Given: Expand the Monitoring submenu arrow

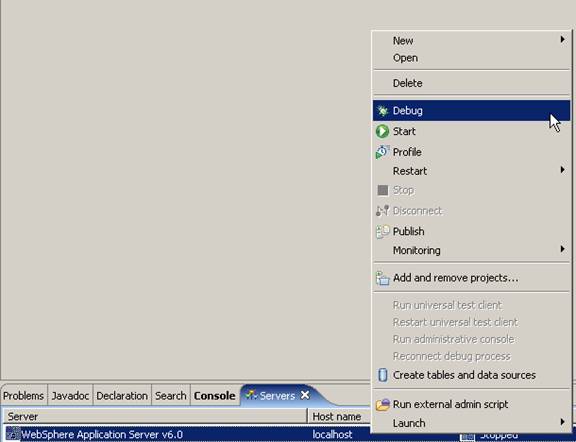Looking at the screenshot, I should pos(562,249).
